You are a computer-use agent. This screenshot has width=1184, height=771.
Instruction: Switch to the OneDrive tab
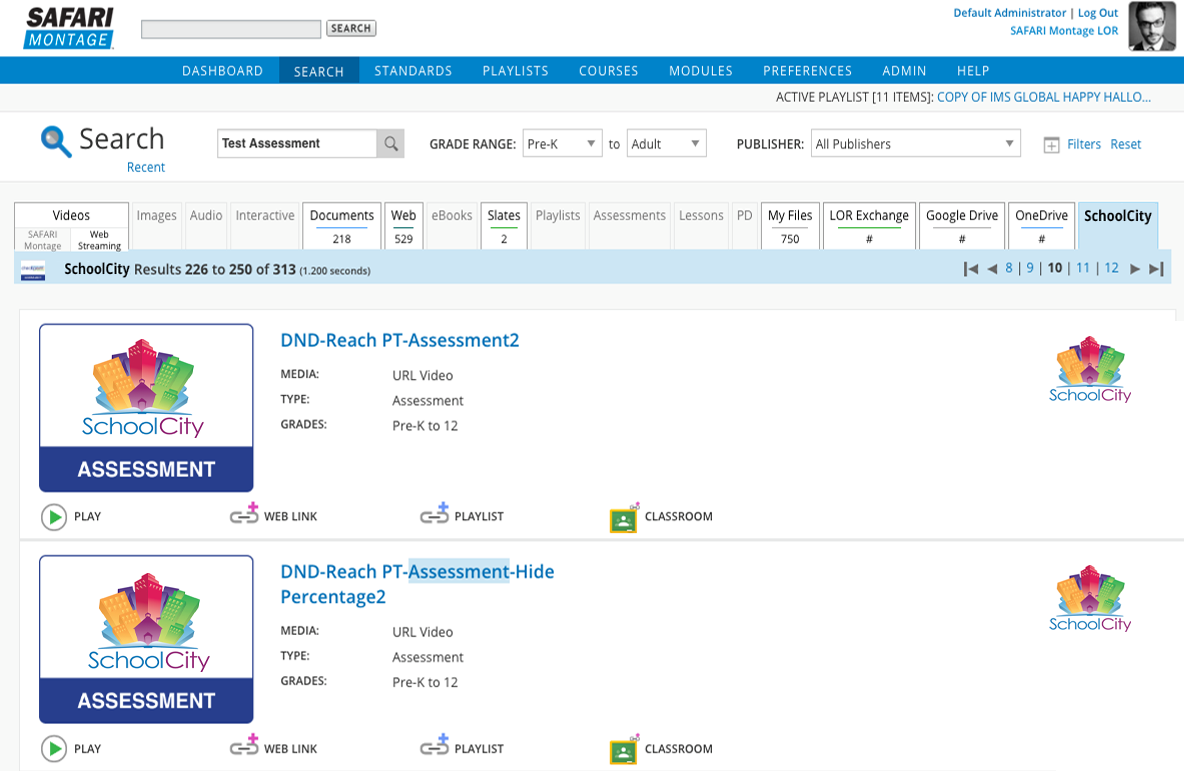click(1041, 226)
